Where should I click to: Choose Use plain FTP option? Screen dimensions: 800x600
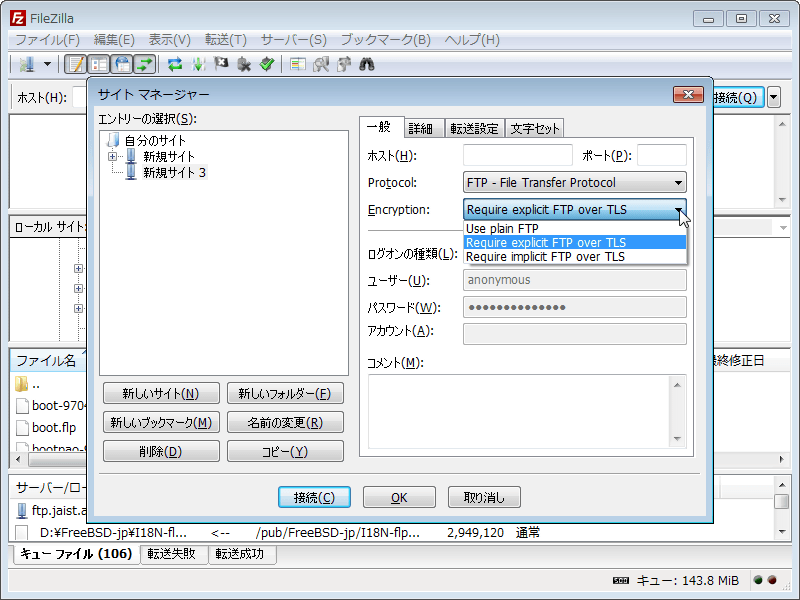click(x=574, y=229)
